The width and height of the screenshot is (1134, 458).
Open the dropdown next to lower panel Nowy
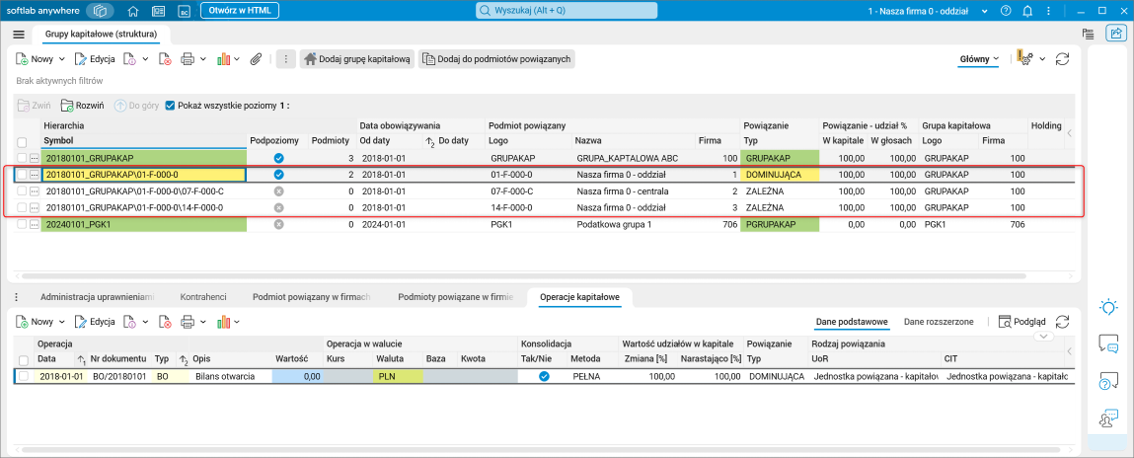(61, 321)
